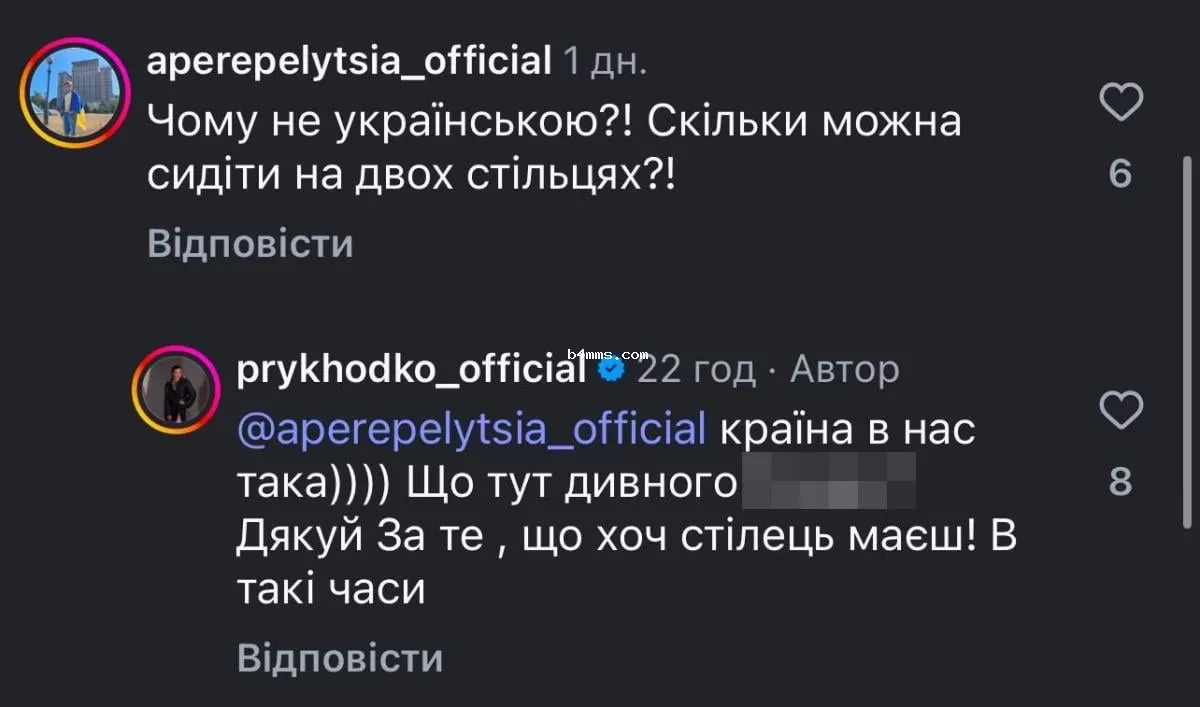The height and width of the screenshot is (707, 1200).
Task: Open aperepelytsia_official's profile picture
Action: point(74,93)
